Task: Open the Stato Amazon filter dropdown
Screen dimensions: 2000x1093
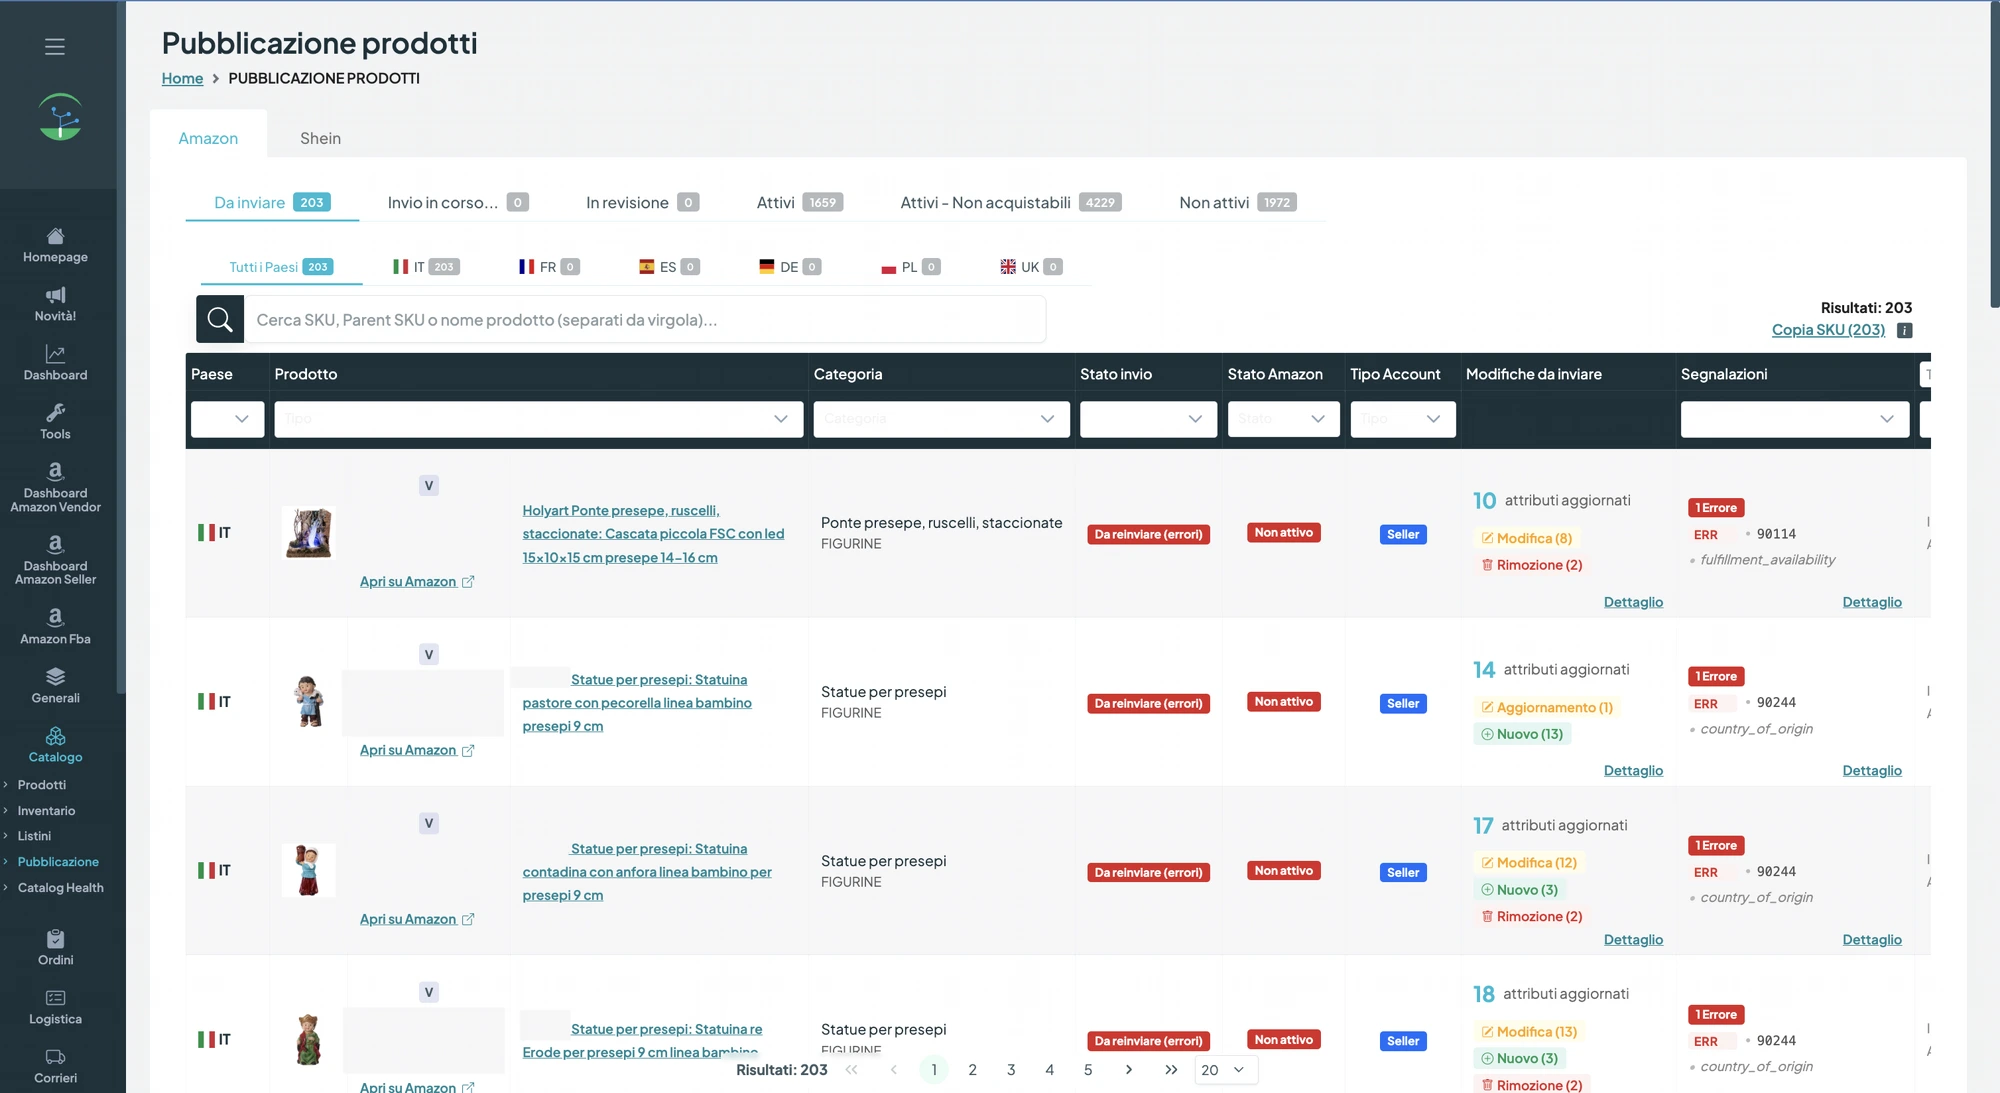Action: (x=1284, y=419)
